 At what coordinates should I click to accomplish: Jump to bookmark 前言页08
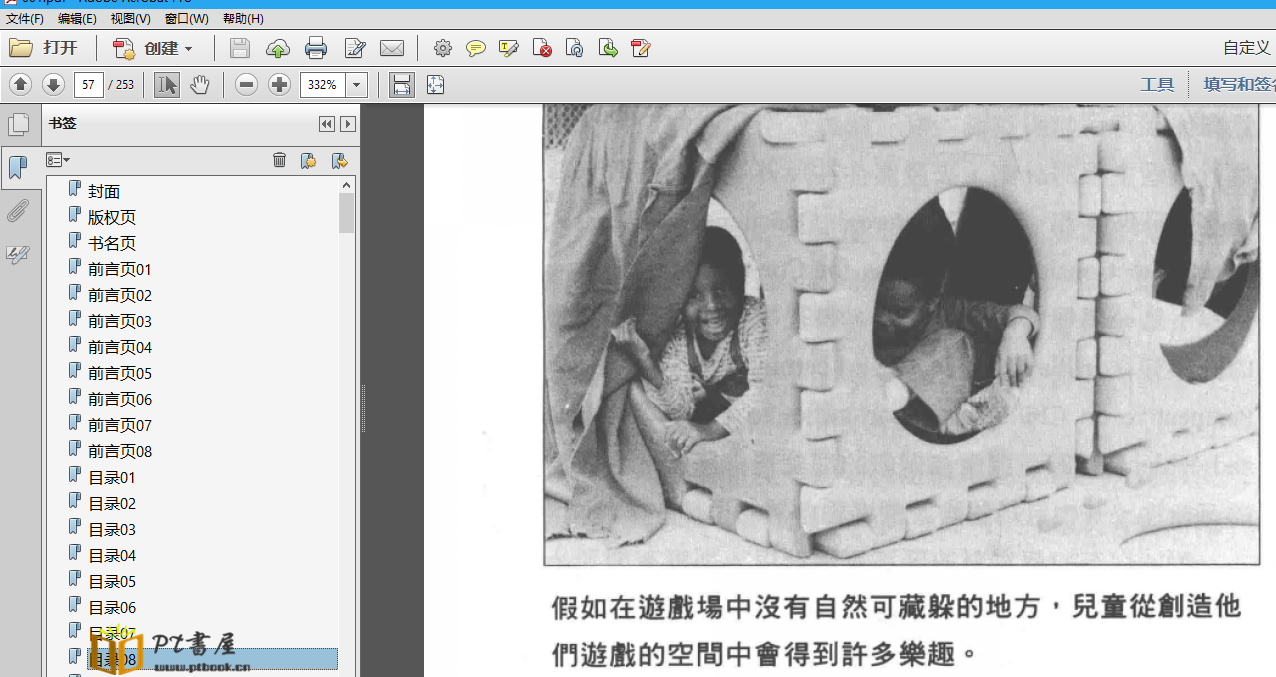point(120,451)
